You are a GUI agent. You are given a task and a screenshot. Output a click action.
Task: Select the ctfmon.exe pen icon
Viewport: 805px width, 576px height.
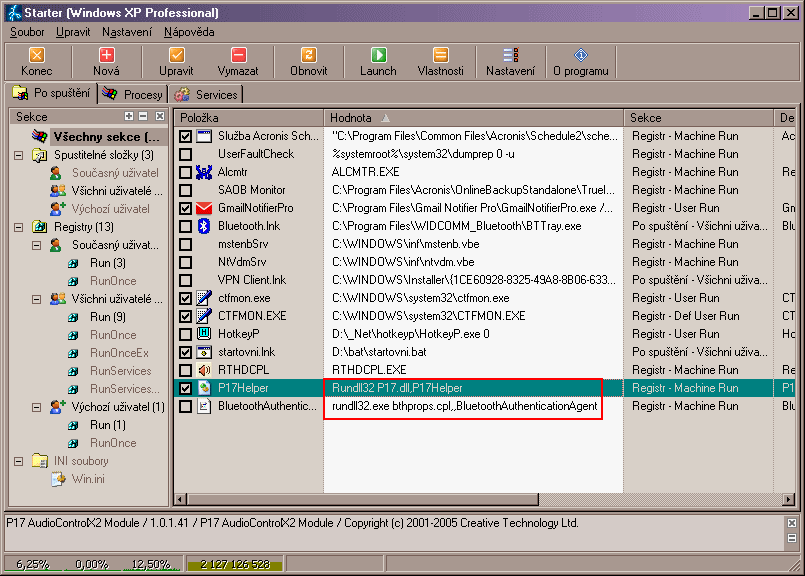tap(204, 298)
